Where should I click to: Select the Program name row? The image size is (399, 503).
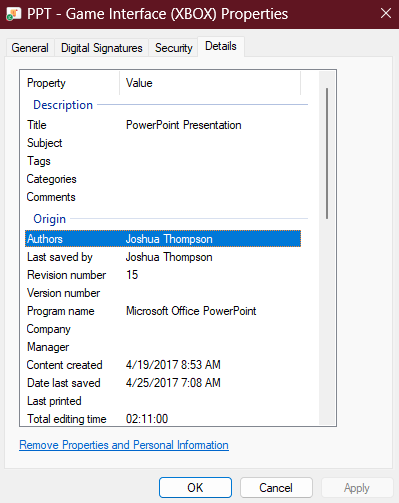coord(163,311)
